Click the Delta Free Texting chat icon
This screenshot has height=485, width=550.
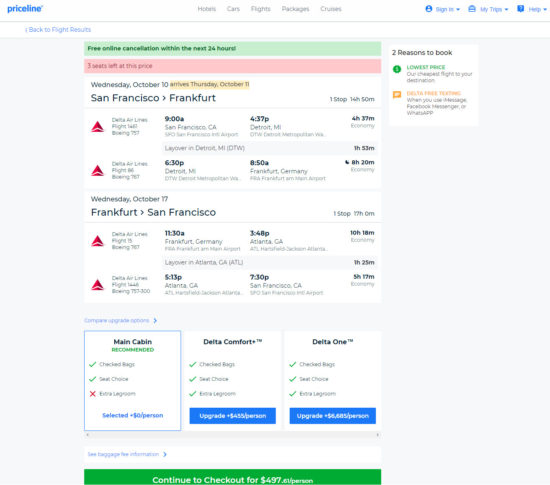[x=397, y=95]
